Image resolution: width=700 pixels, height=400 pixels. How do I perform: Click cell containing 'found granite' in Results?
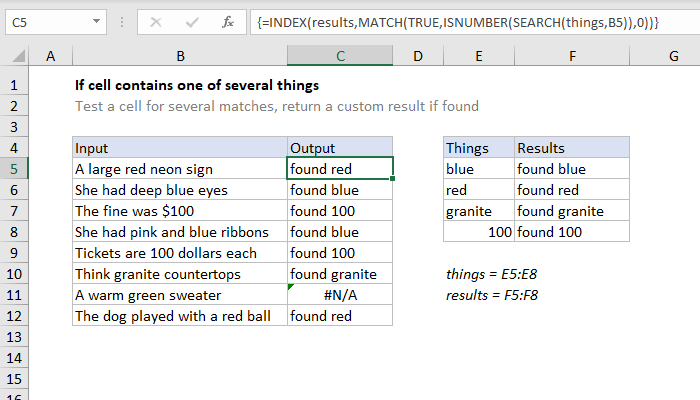tap(572, 211)
